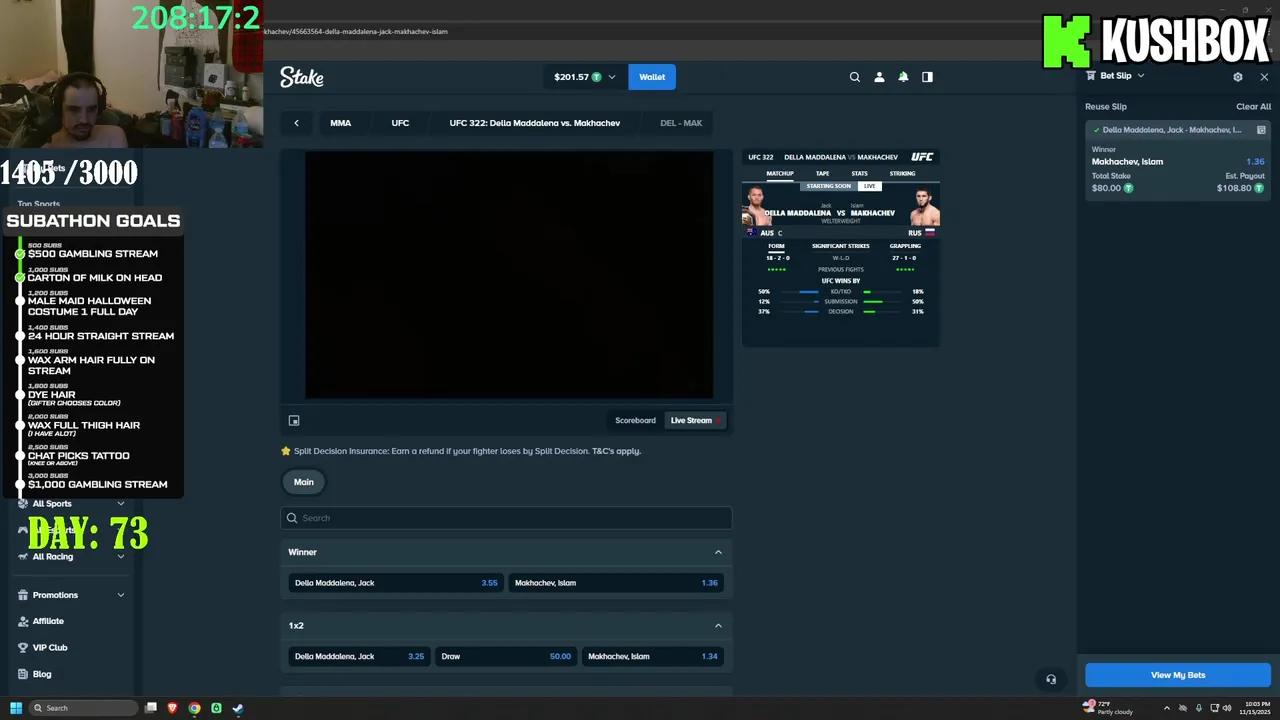The height and width of the screenshot is (720, 1280).
Task: Open the Affiliate icon in the sidebar
Action: 23,621
